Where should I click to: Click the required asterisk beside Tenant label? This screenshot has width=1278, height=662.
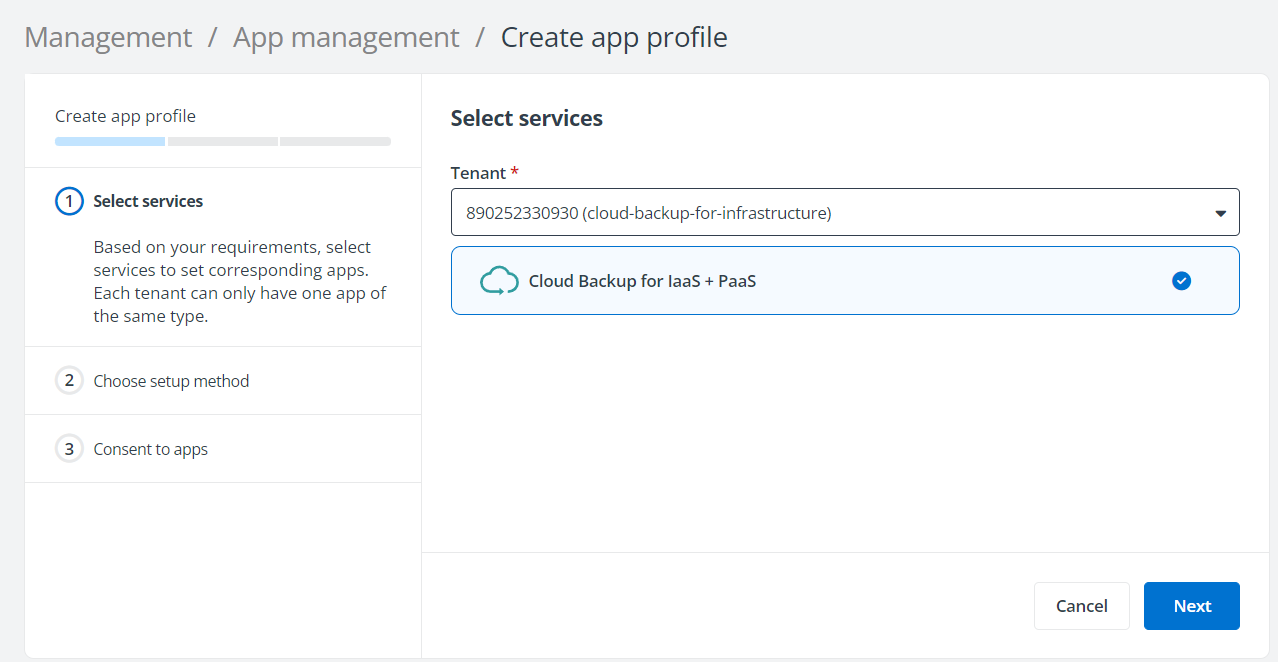(x=513, y=172)
